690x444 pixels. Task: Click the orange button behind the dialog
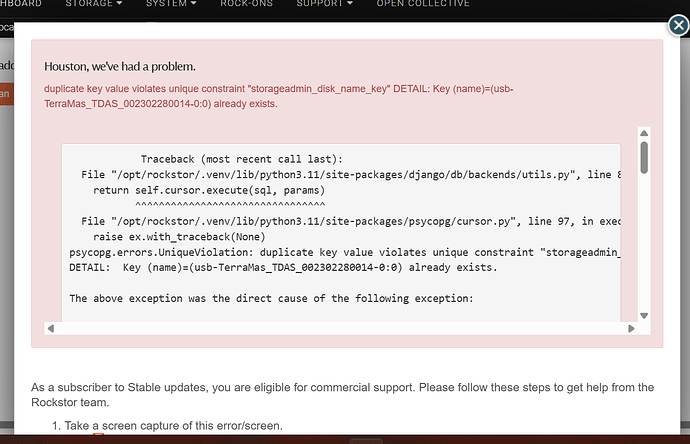7,94
